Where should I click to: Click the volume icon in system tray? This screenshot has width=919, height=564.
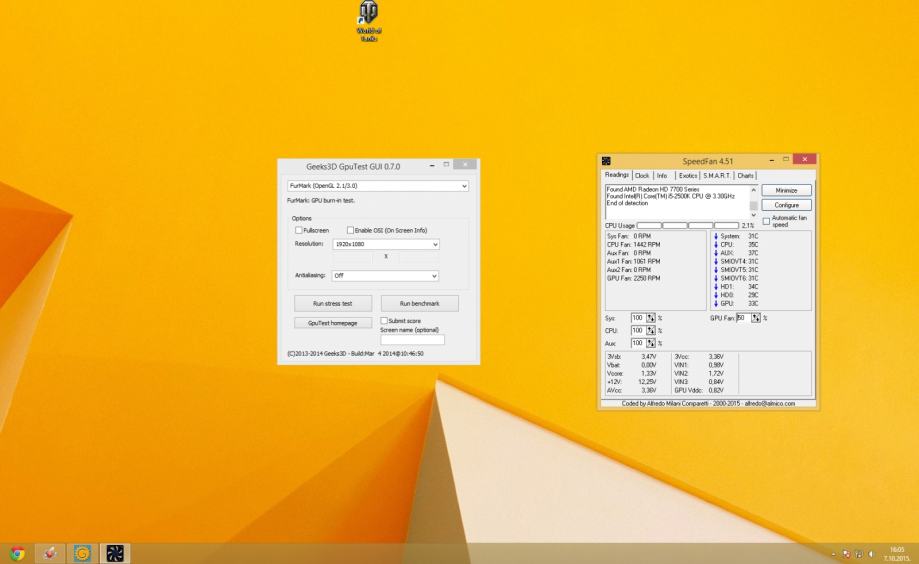pos(870,553)
